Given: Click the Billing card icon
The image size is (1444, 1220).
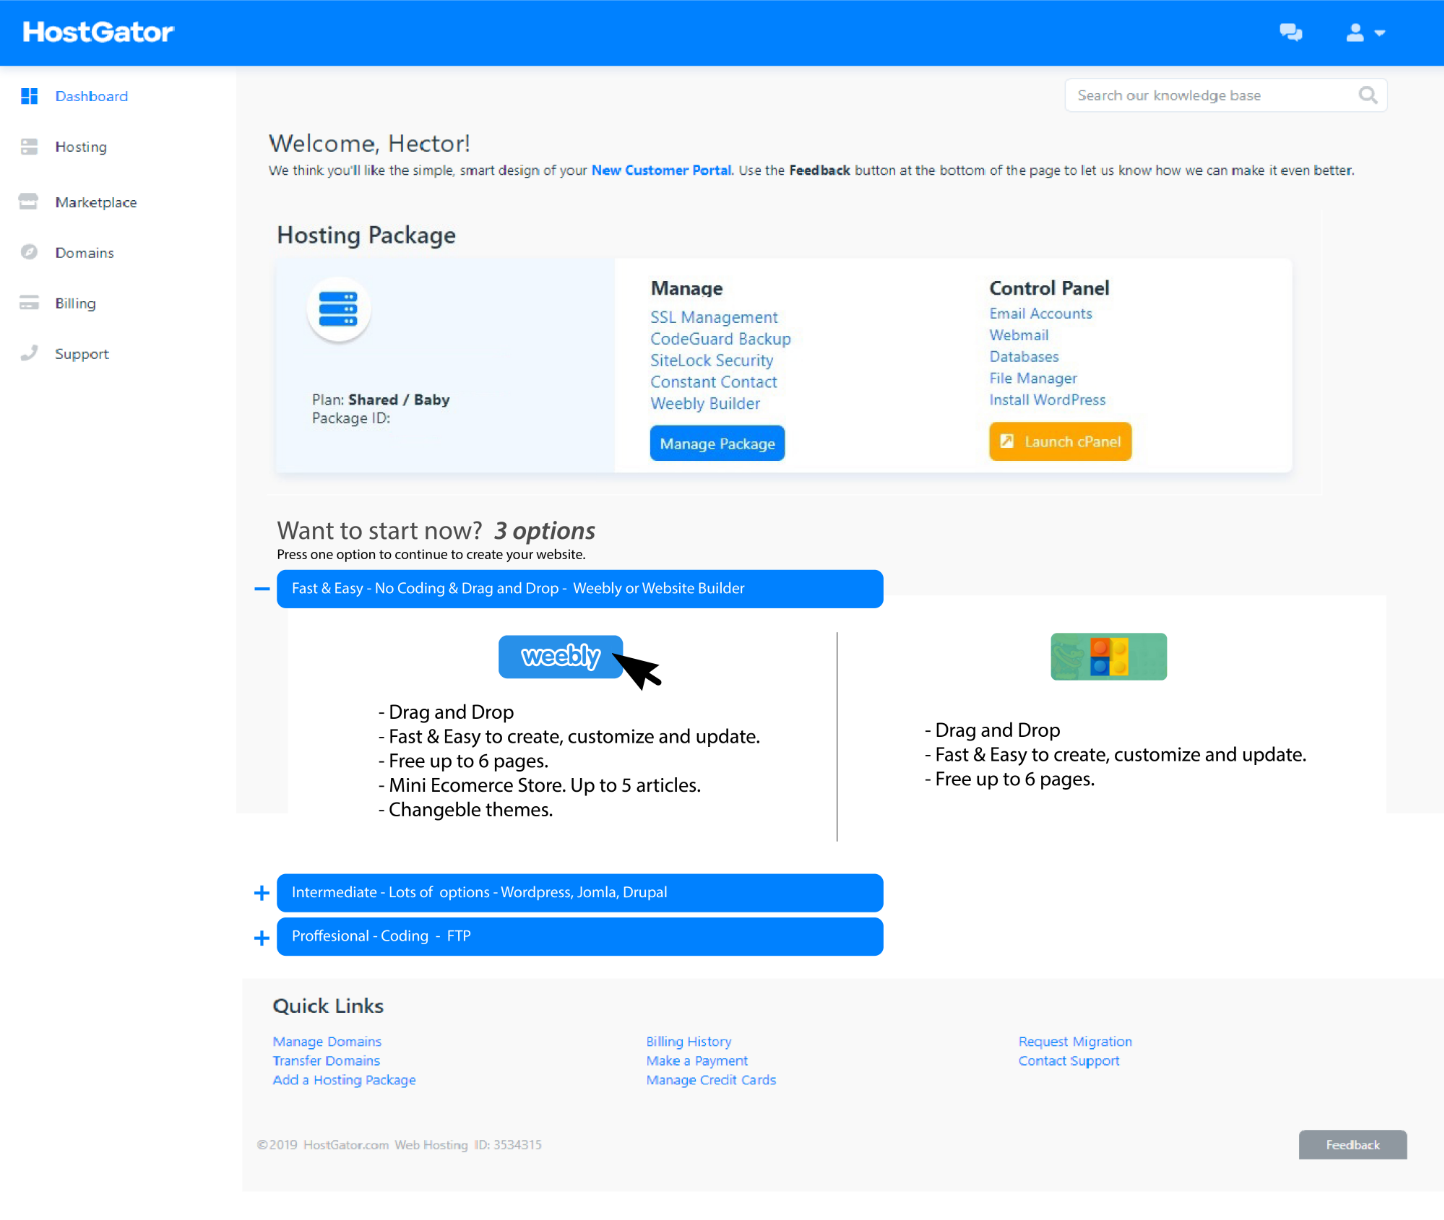Looking at the screenshot, I should click(29, 303).
